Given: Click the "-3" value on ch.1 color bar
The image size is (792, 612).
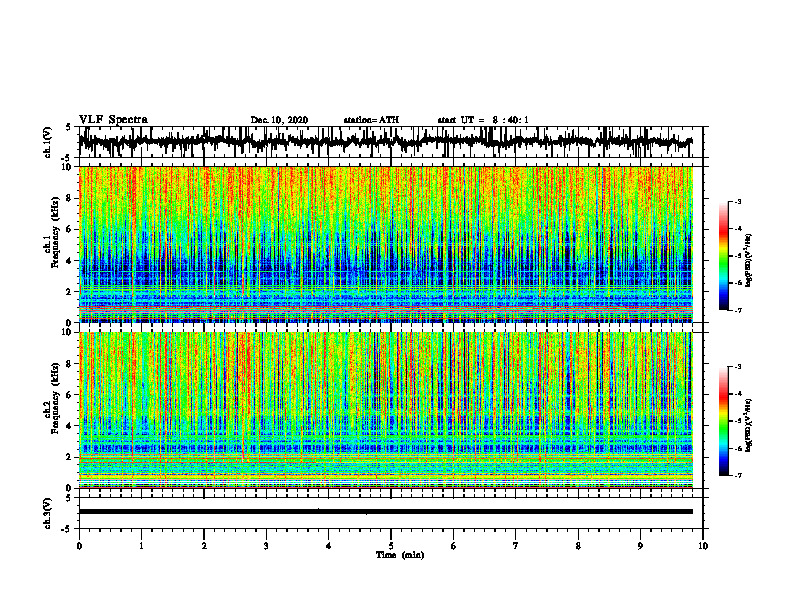Looking at the screenshot, I should [x=737, y=201].
